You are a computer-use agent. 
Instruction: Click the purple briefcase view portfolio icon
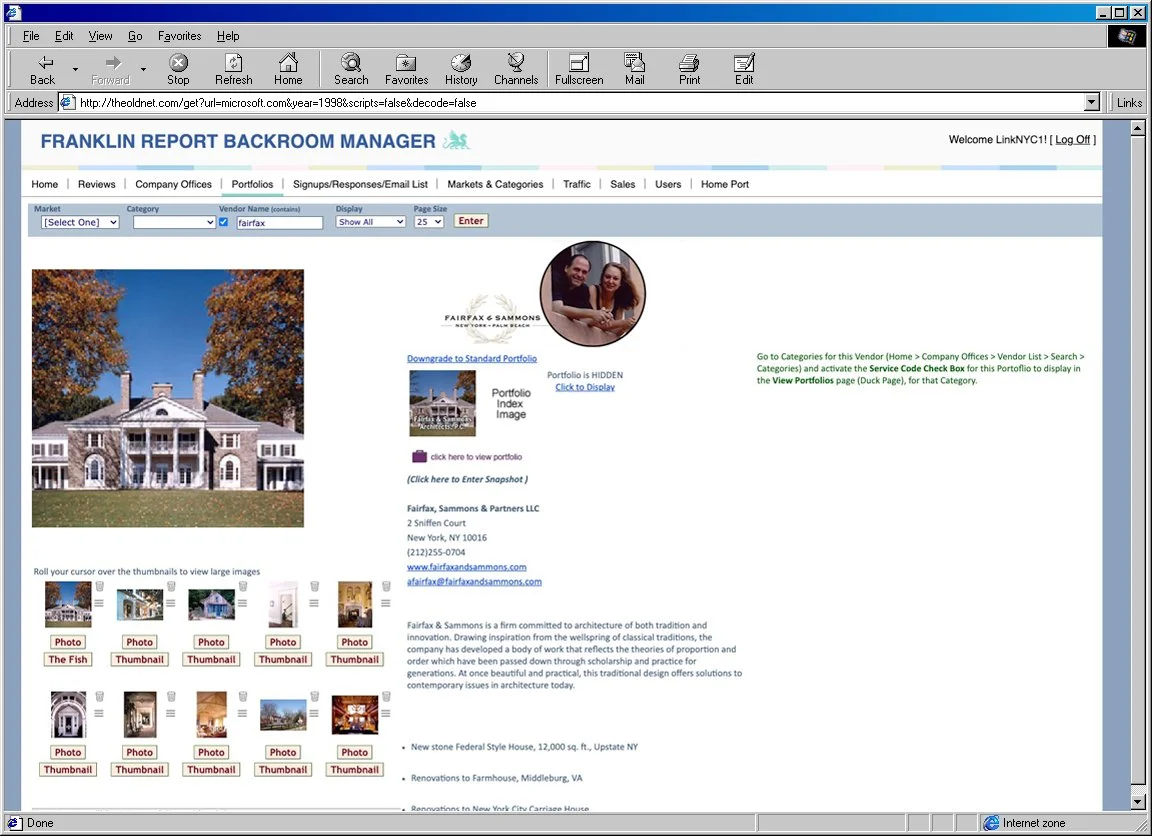tap(419, 456)
